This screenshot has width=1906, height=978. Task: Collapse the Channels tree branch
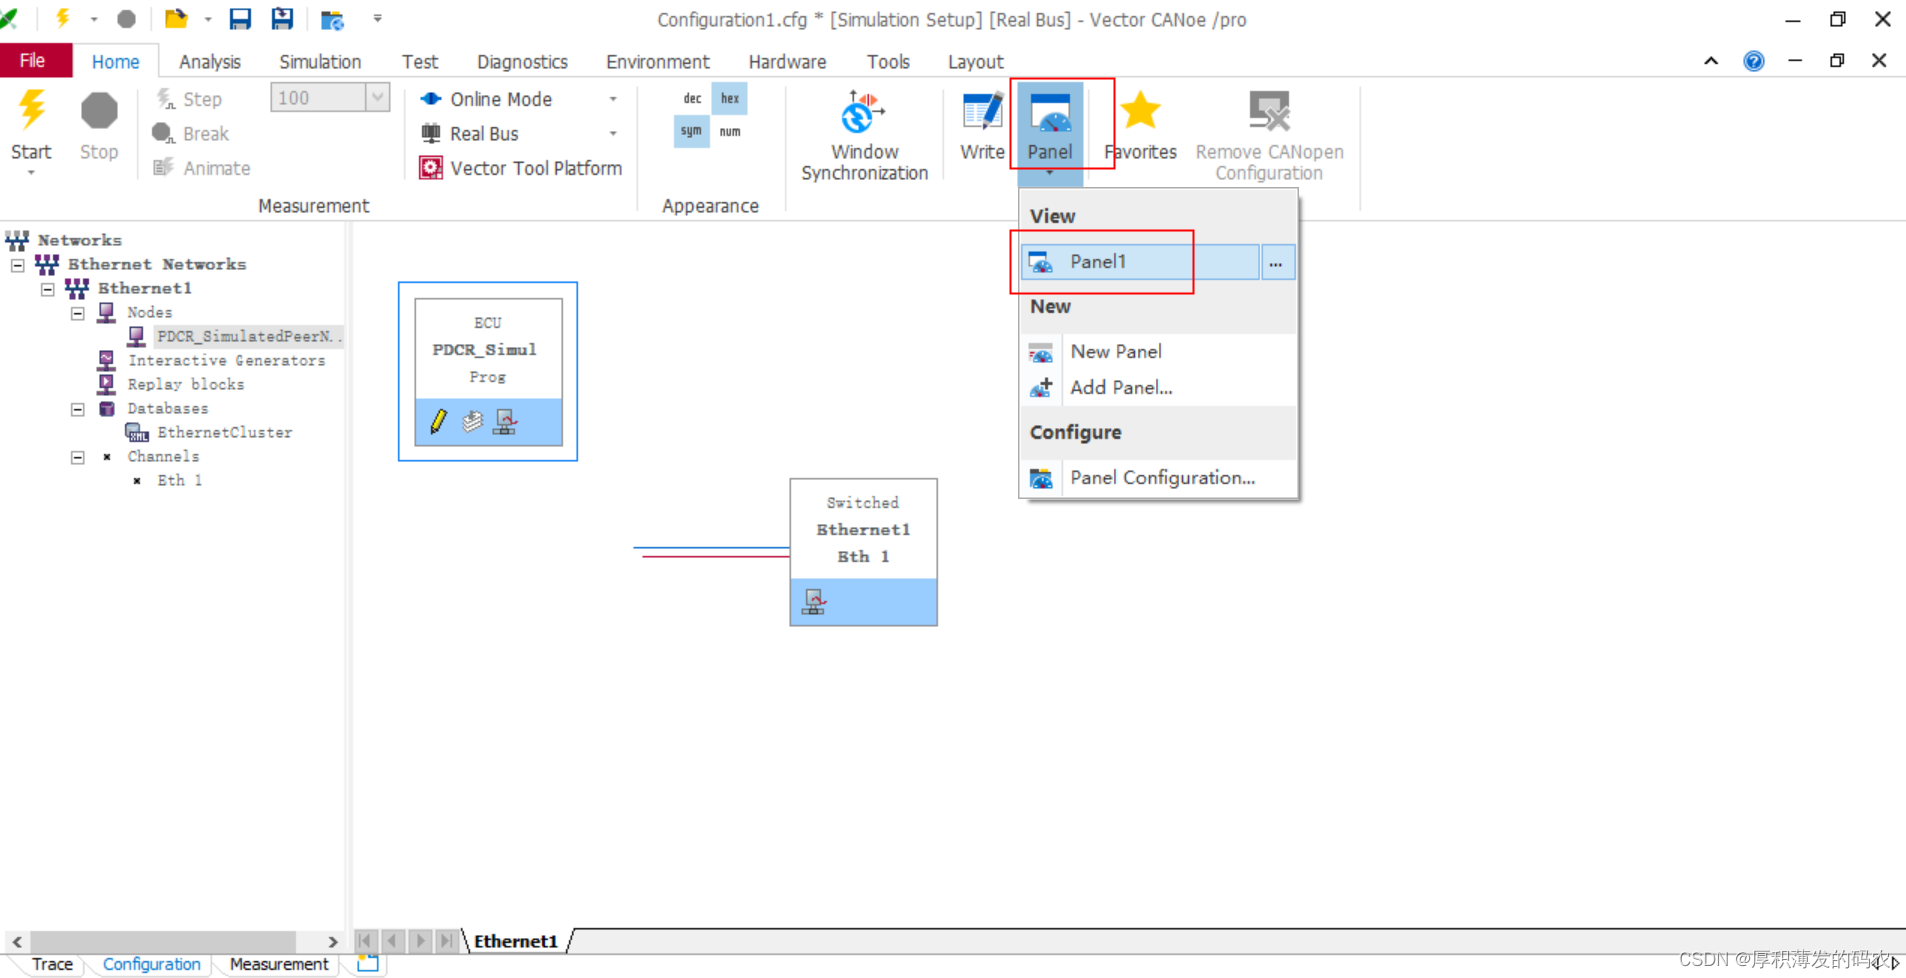coord(78,457)
